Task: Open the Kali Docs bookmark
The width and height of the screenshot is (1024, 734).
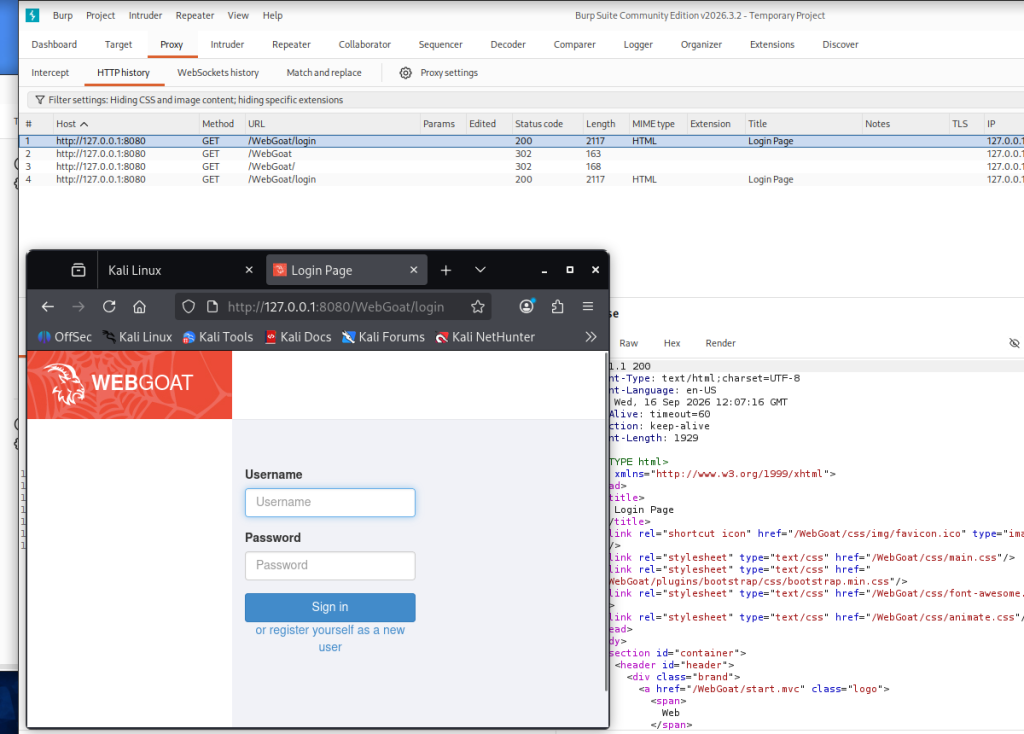Action: coord(298,337)
